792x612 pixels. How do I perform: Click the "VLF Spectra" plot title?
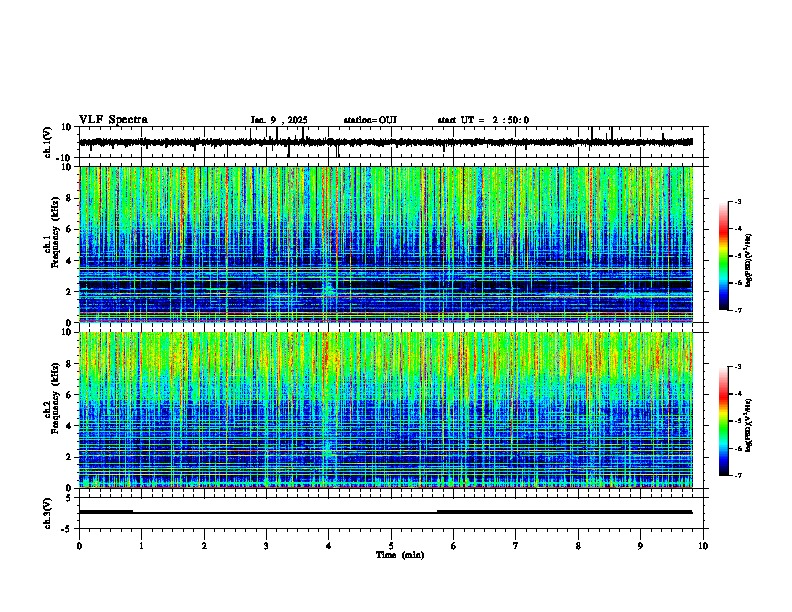pos(113,120)
